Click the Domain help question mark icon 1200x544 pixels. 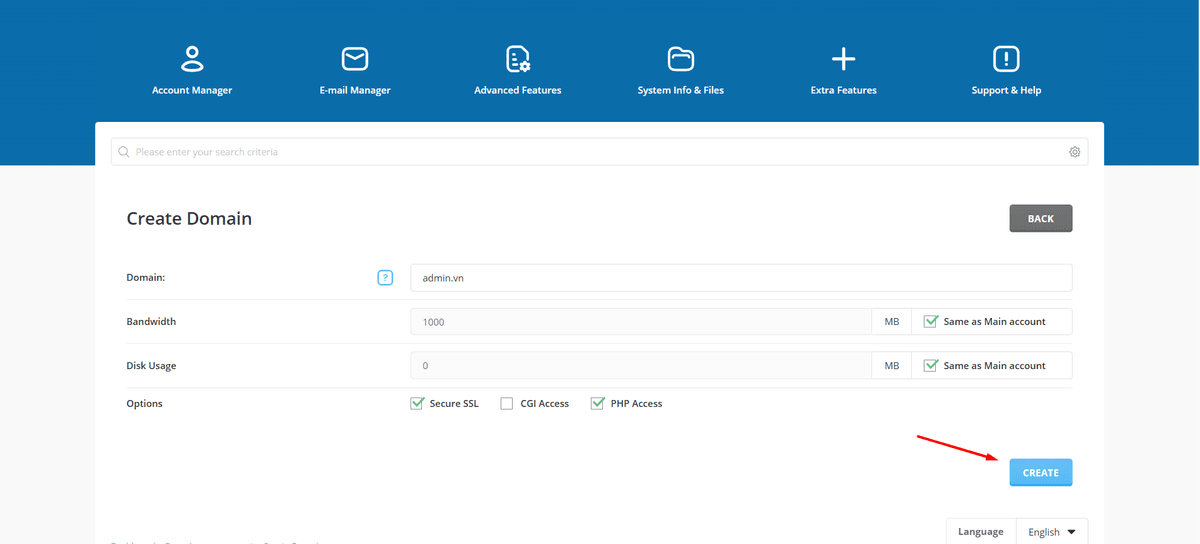385,278
